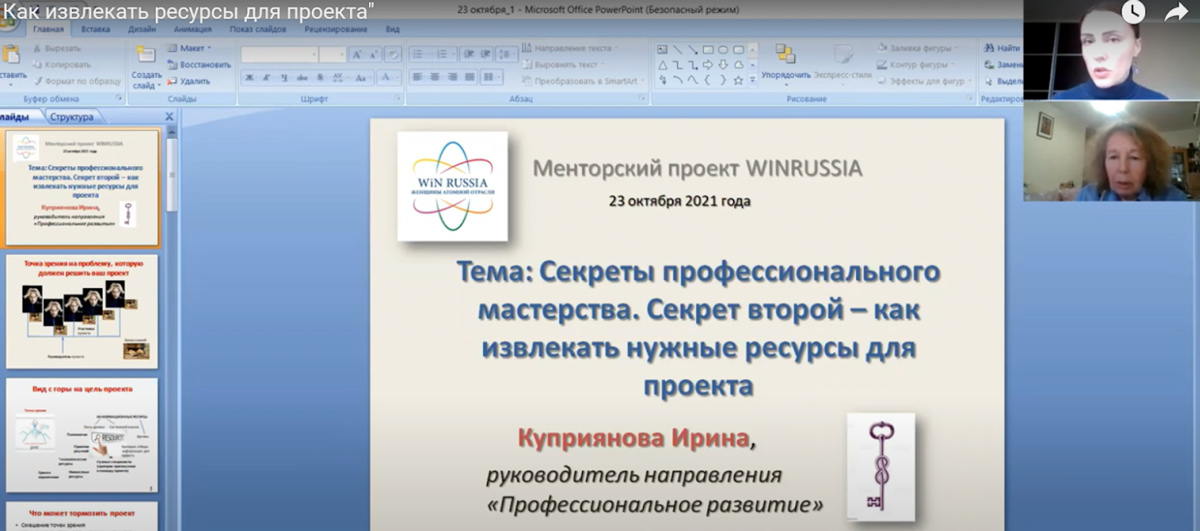Image resolution: width=1200 pixels, height=531 pixels.
Task: Toggle strikethrough (abc) formatting
Action: click(x=303, y=78)
